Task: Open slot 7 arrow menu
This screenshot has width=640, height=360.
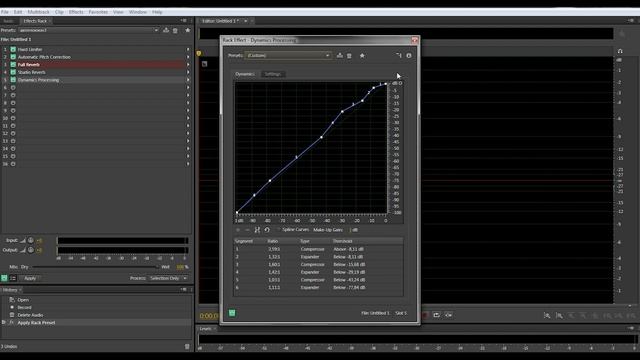Action: [188, 95]
